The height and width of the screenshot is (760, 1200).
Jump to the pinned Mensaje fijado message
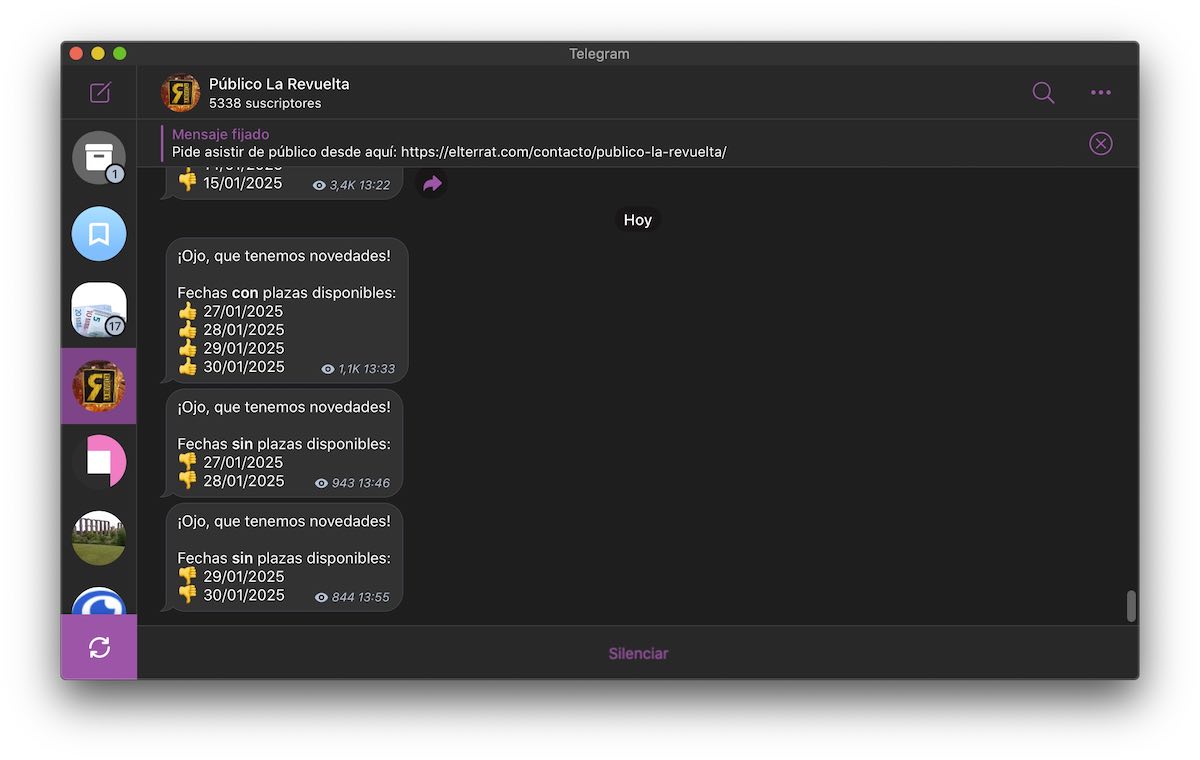click(x=449, y=143)
